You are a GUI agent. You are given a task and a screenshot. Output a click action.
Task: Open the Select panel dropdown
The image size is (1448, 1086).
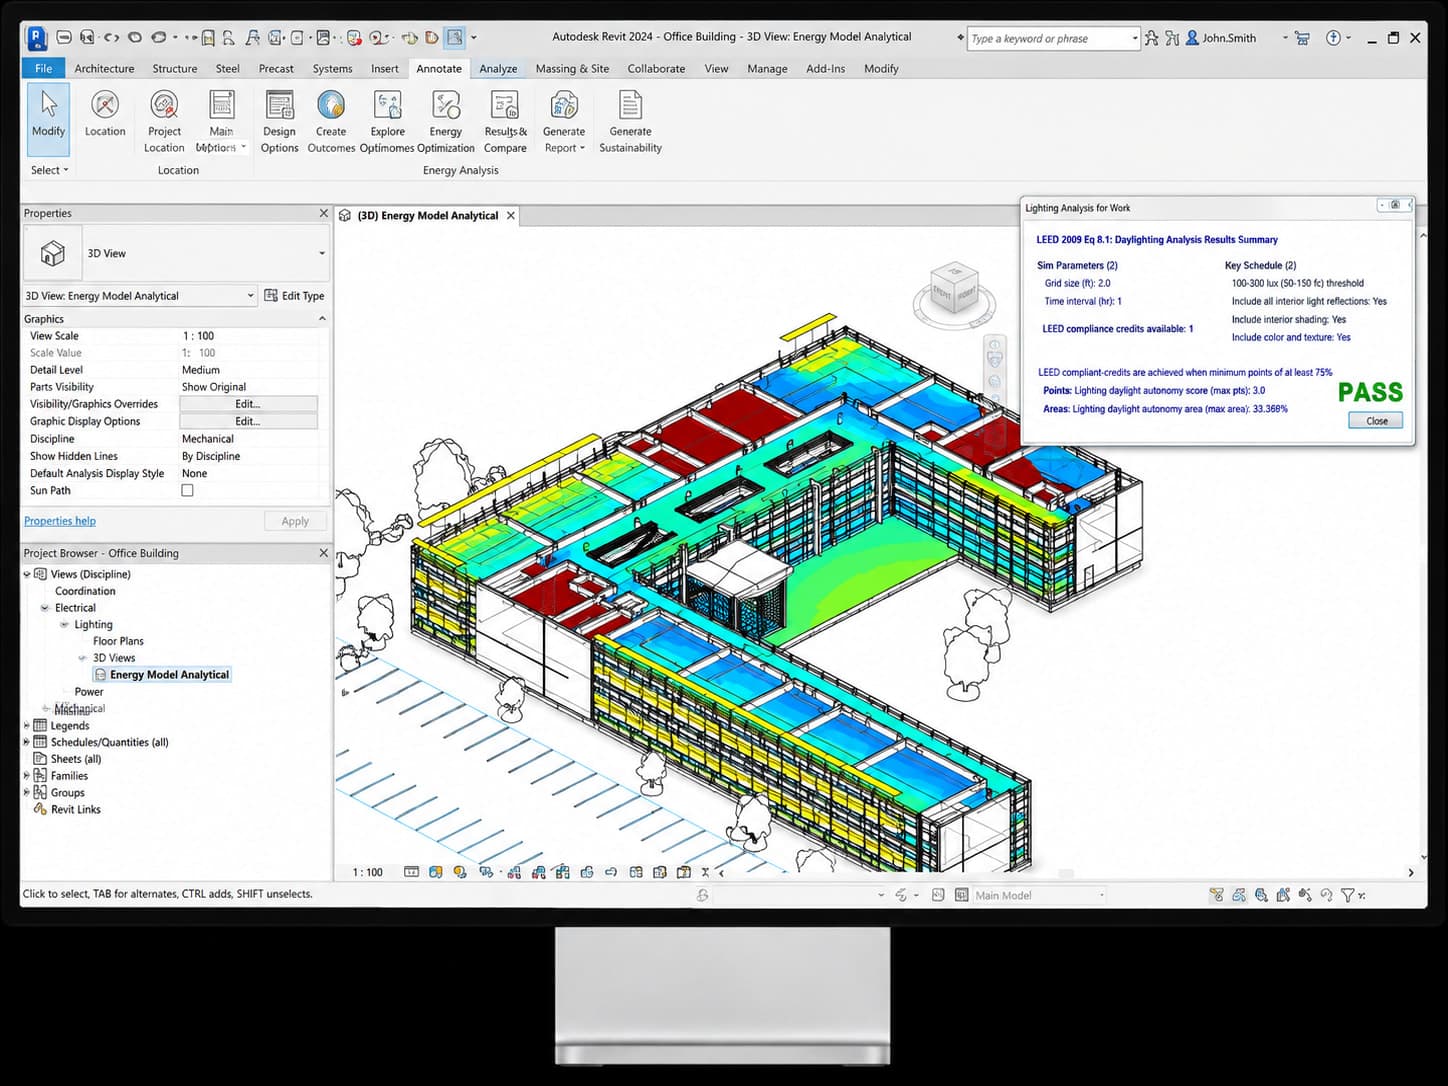[x=49, y=171]
